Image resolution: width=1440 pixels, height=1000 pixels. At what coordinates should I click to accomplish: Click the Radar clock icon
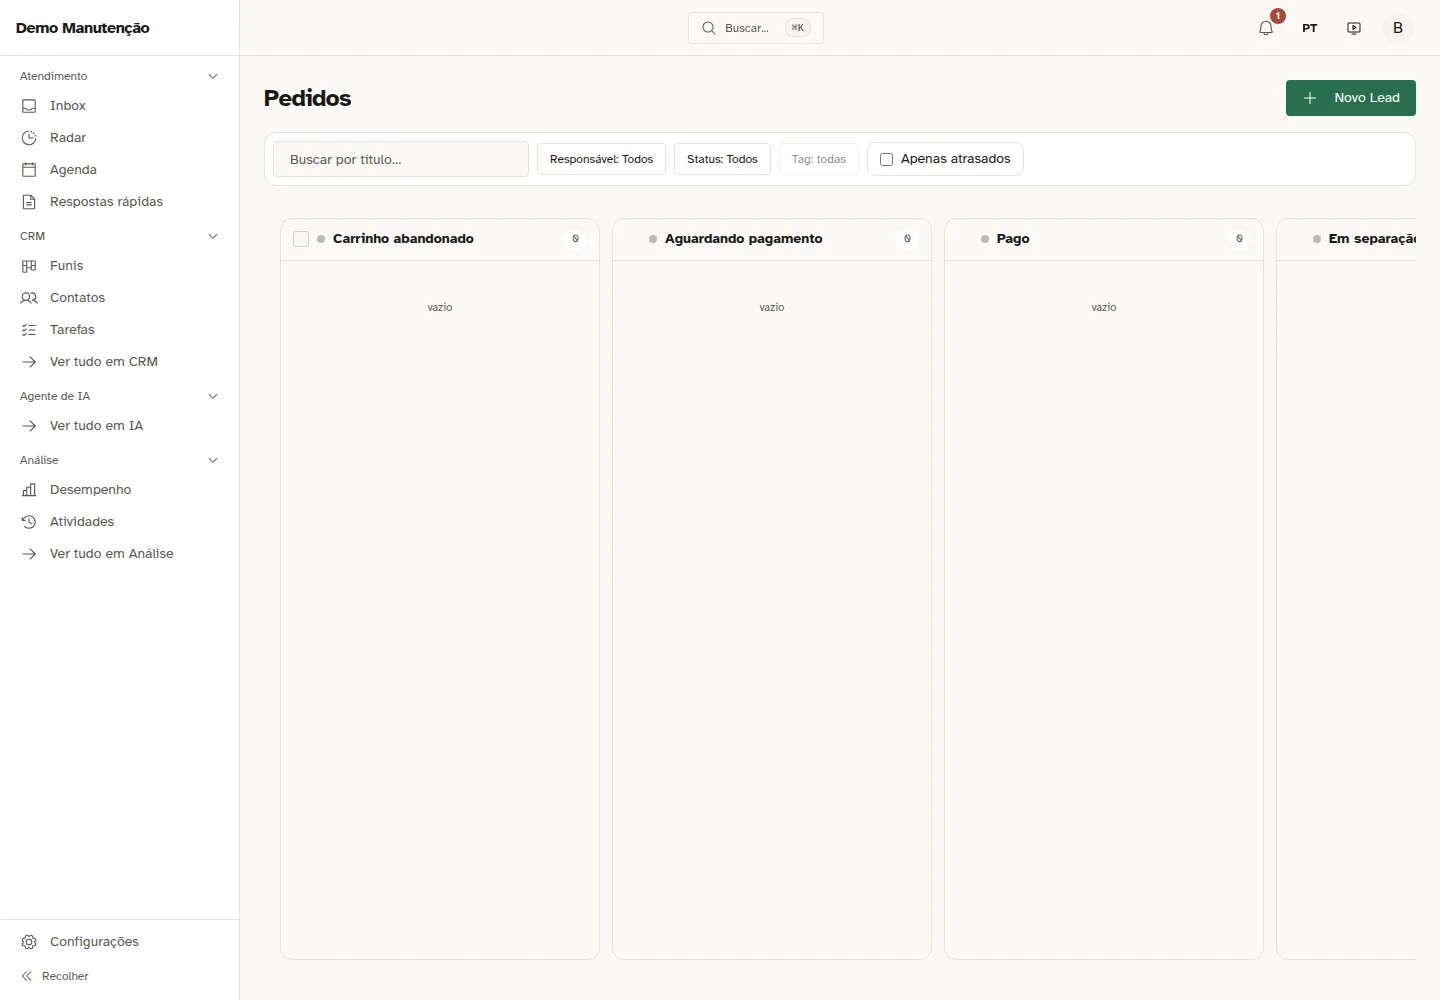[x=29, y=138]
